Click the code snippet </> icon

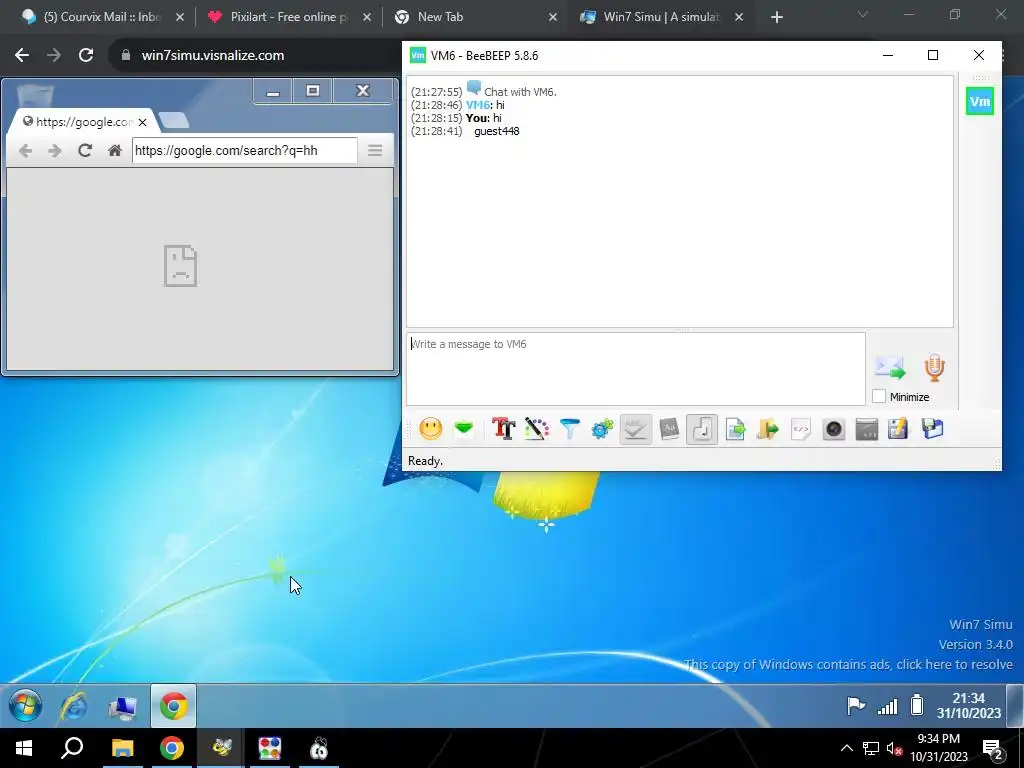(x=801, y=429)
